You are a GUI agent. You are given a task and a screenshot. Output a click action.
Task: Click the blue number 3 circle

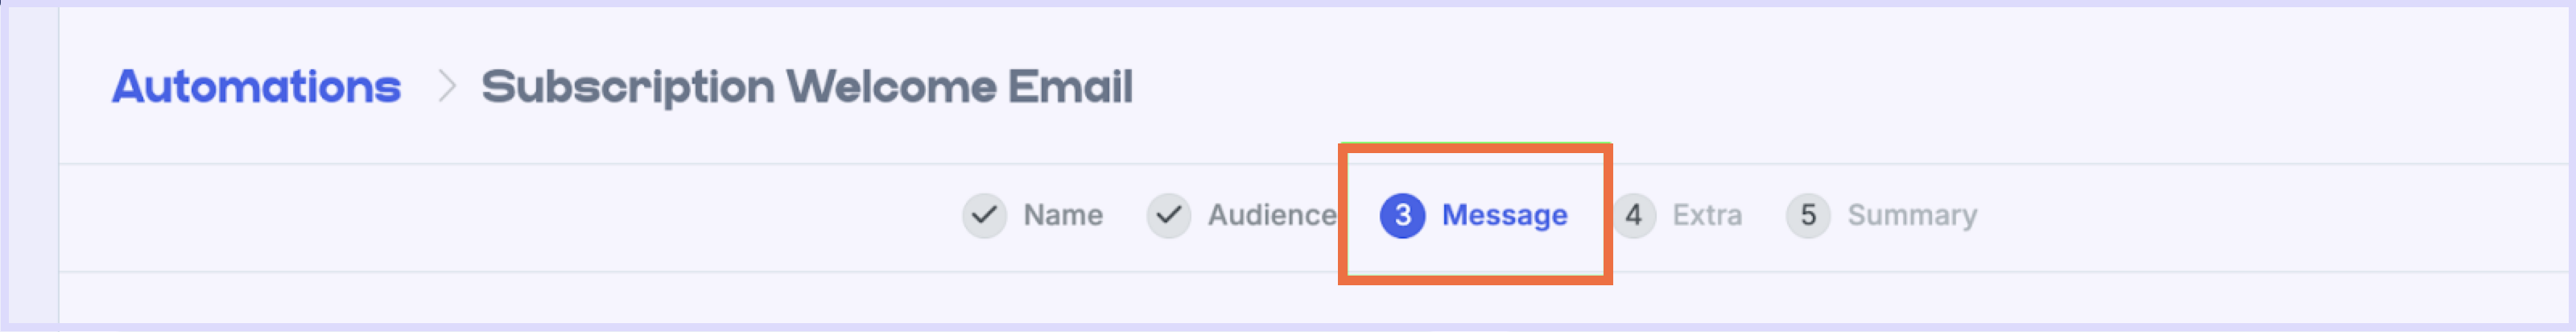point(1402,215)
